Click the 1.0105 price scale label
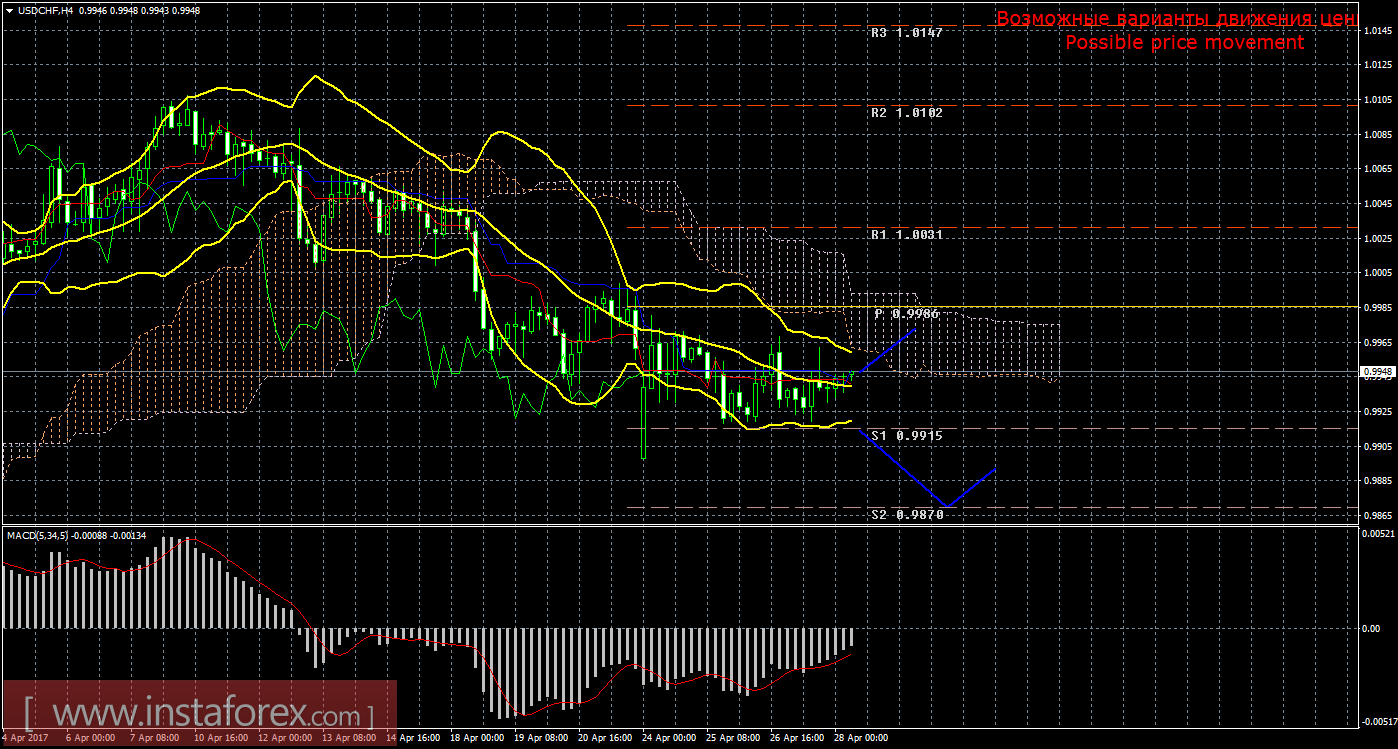 1377,100
